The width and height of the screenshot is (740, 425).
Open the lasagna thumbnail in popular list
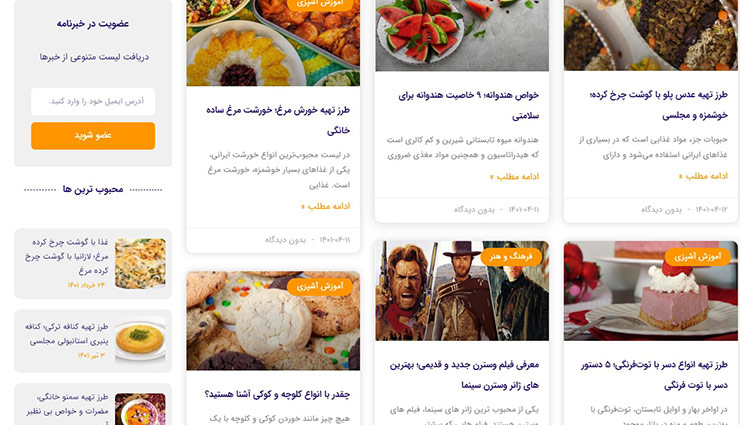click(x=140, y=264)
